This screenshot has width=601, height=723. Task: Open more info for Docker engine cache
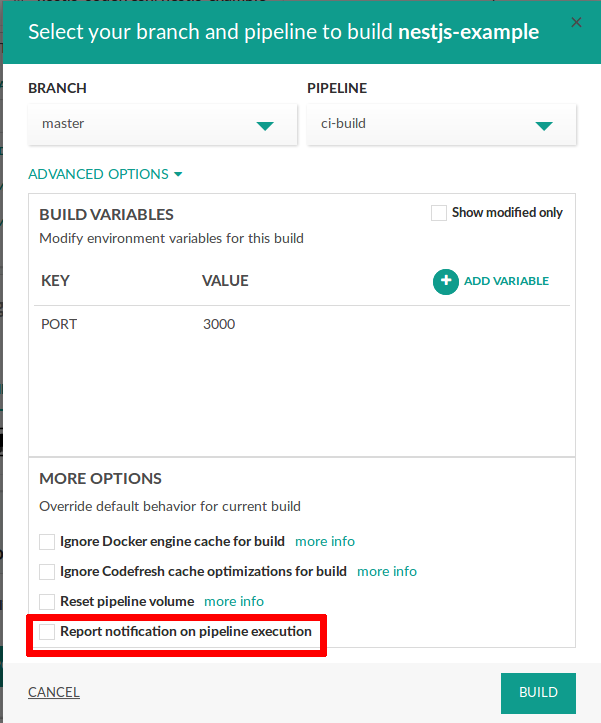coord(325,541)
